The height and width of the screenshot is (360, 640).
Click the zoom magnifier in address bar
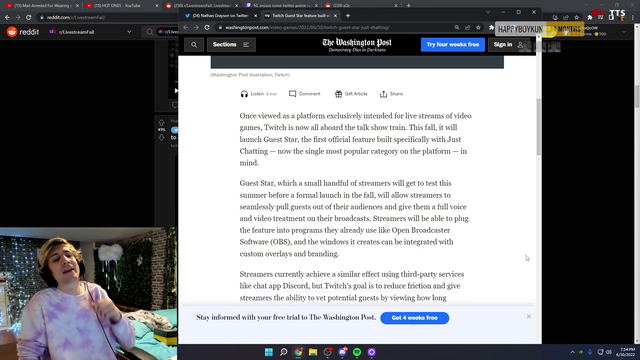(457, 27)
